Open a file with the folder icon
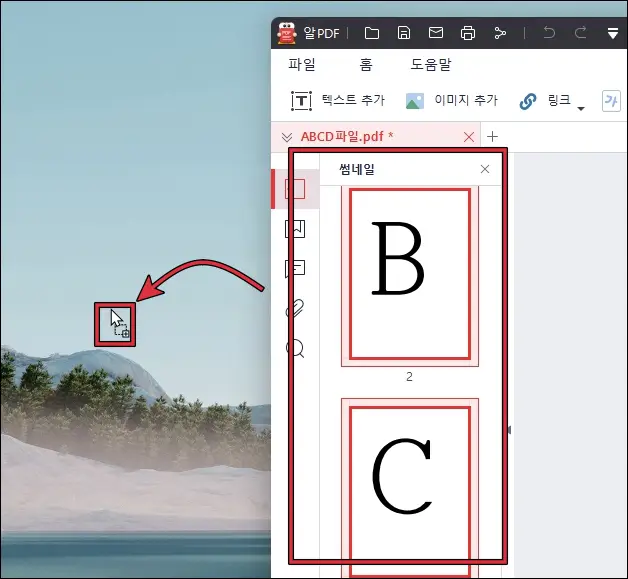Screen dimensions: 628x579 372,33
